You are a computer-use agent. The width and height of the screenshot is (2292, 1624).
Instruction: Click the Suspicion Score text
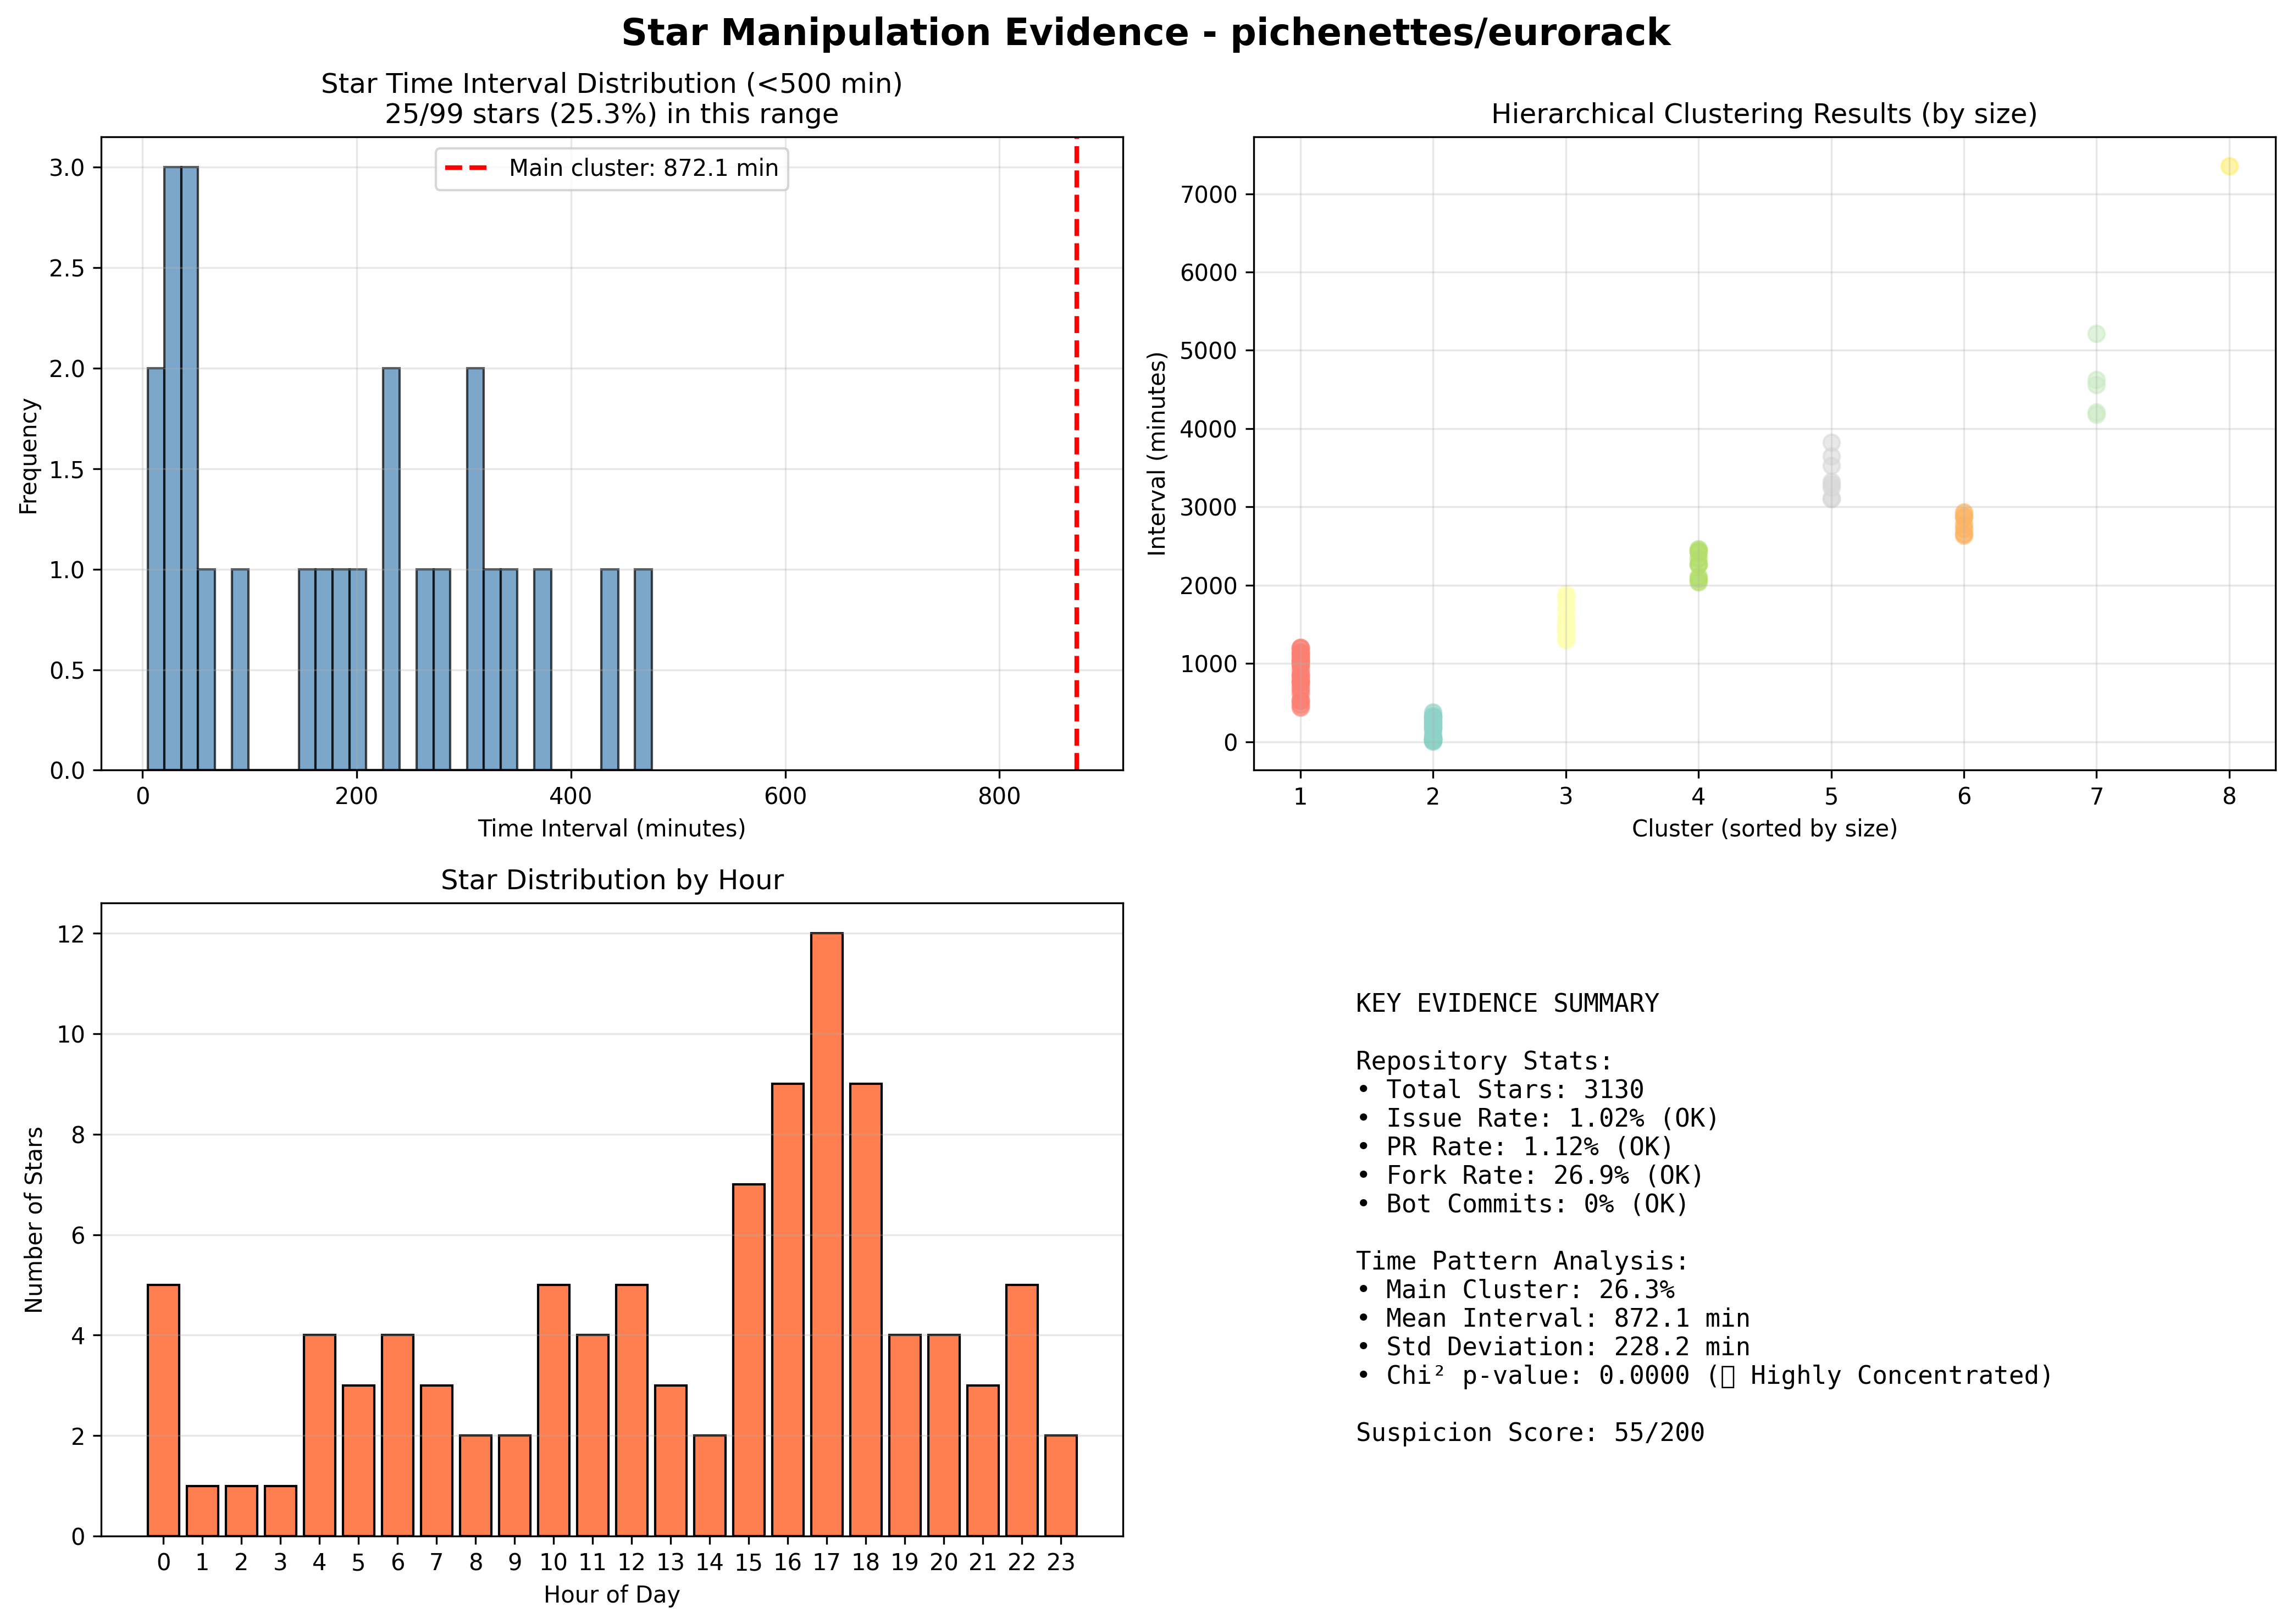click(1530, 1432)
